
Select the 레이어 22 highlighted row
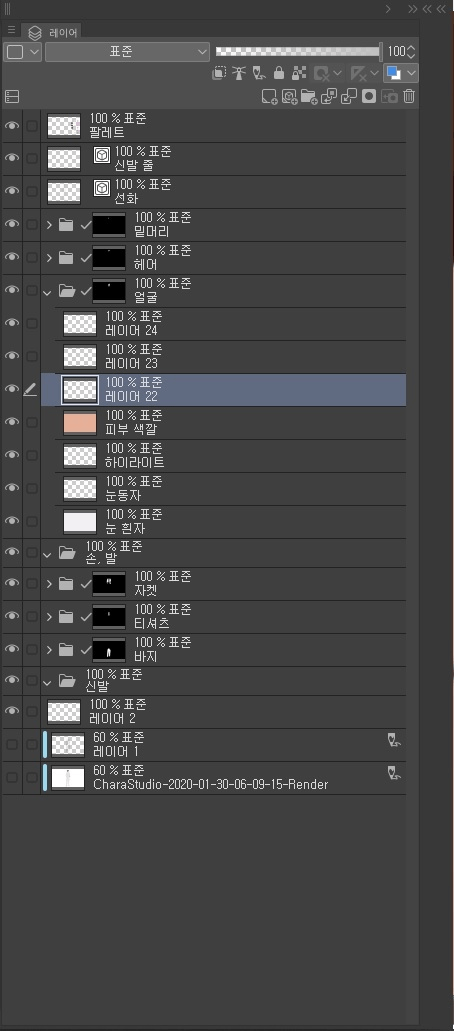[x=223, y=390]
